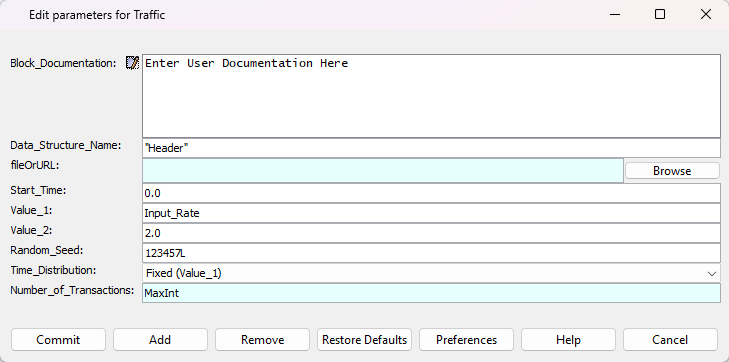The width and height of the screenshot is (729, 362).
Task: Click the Data_Structure_Name field
Action: (431, 148)
